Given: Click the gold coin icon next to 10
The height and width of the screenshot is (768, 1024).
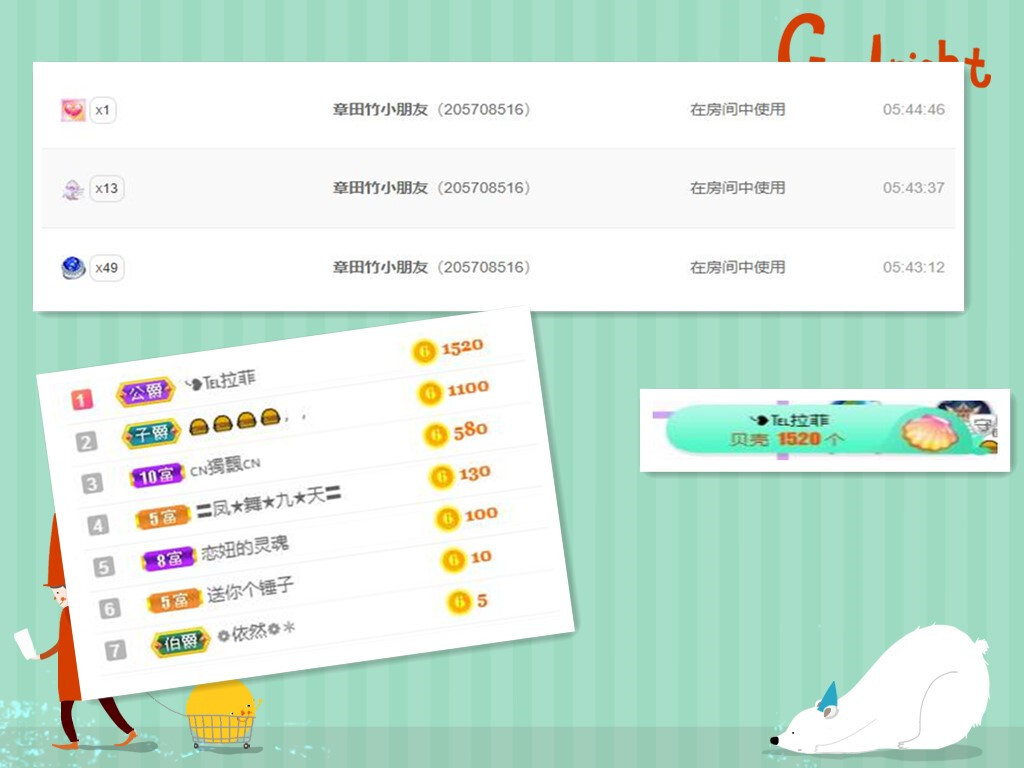Looking at the screenshot, I should (x=453, y=560).
